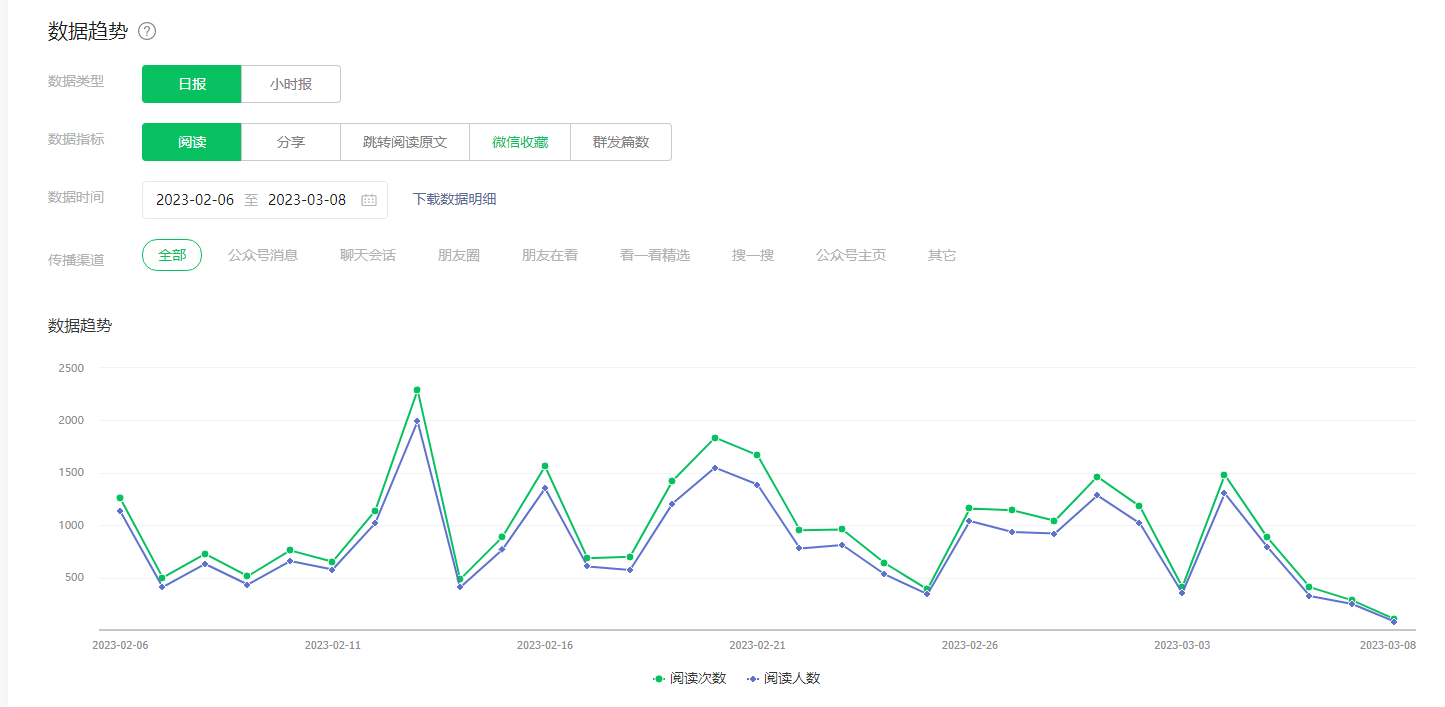Select the 全部 channel filter
The image size is (1445, 707).
172,255
